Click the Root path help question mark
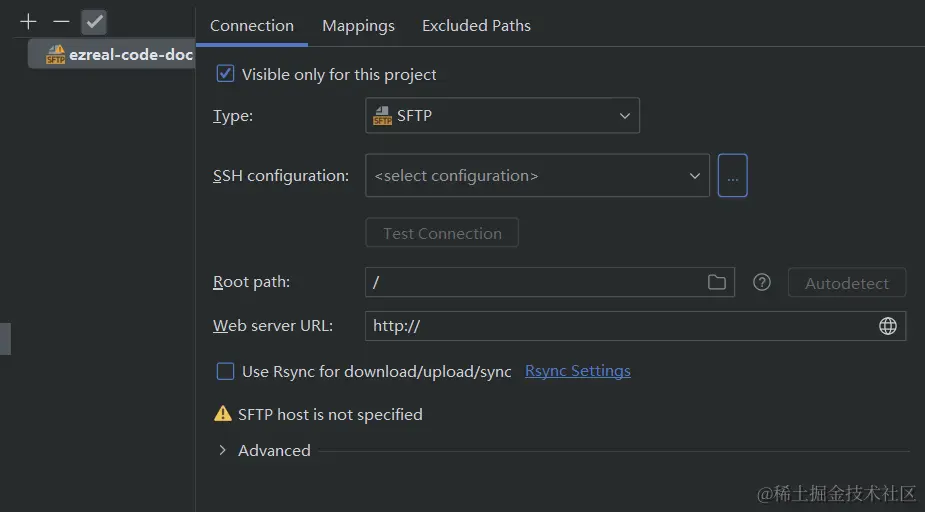The image size is (925, 512). [762, 283]
